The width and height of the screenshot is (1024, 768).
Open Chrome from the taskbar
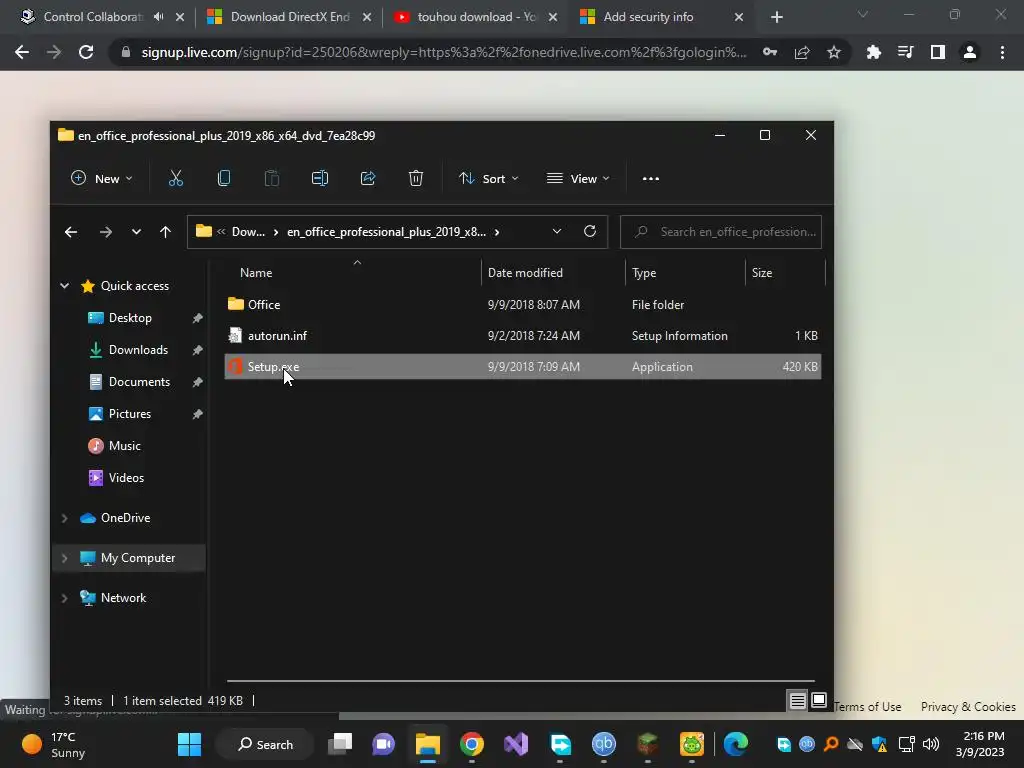pyautogui.click(x=472, y=744)
